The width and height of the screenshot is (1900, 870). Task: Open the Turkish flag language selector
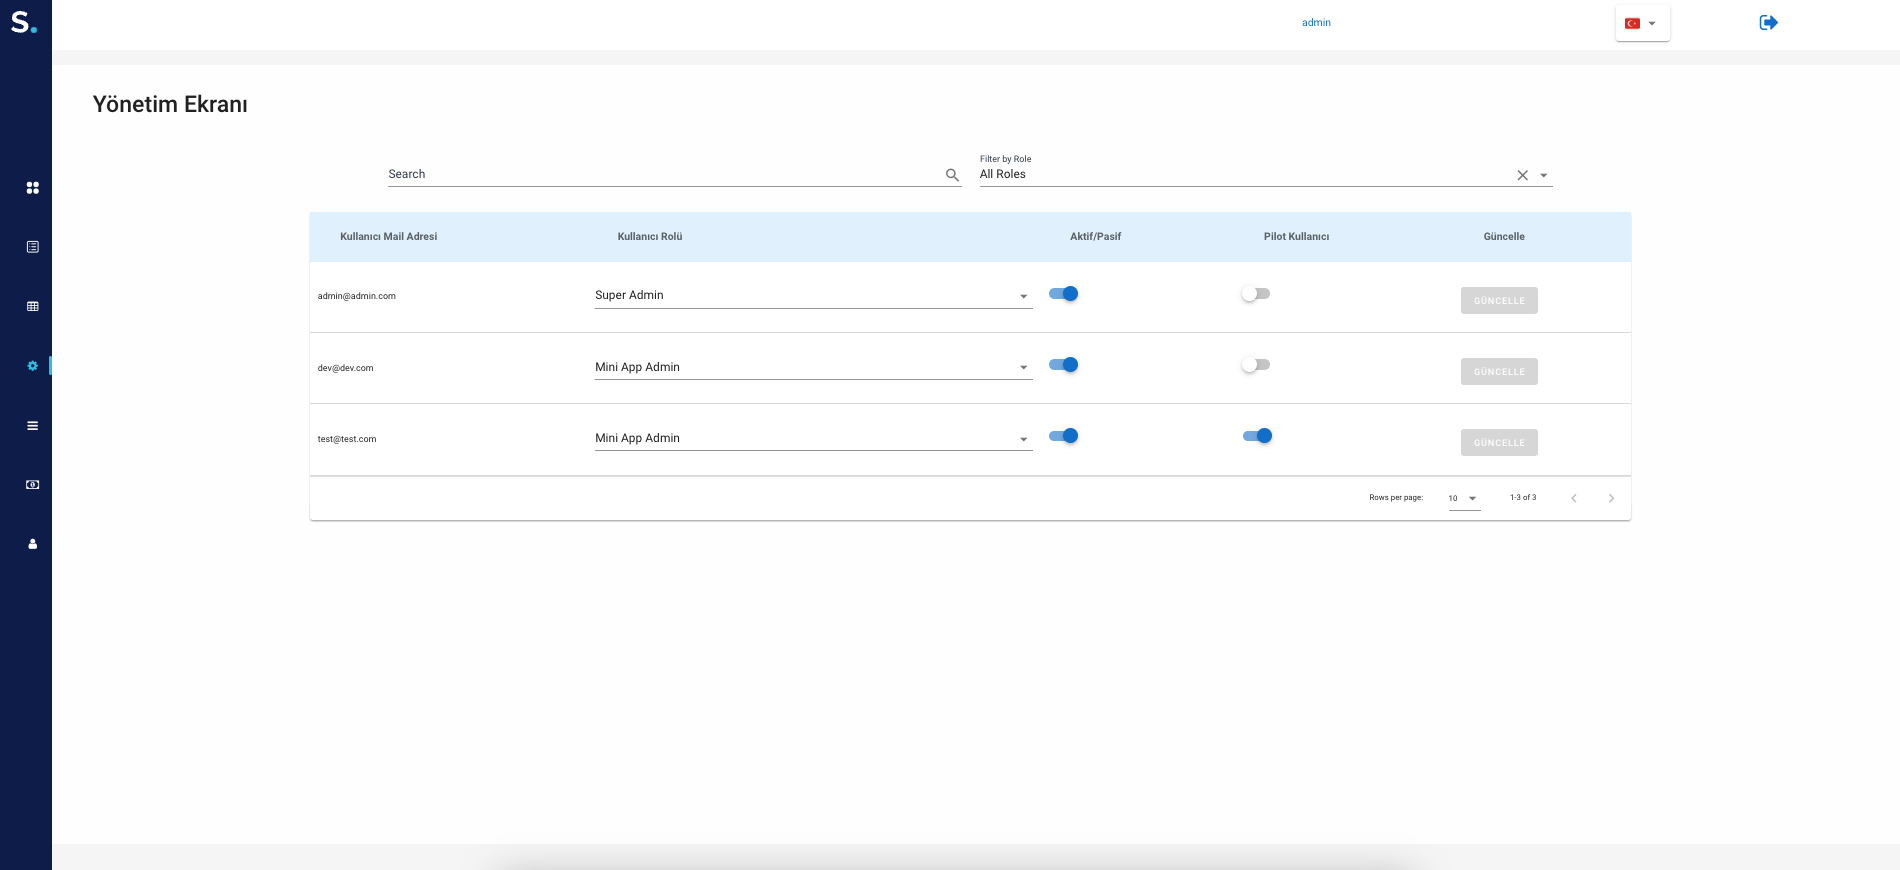point(1641,23)
